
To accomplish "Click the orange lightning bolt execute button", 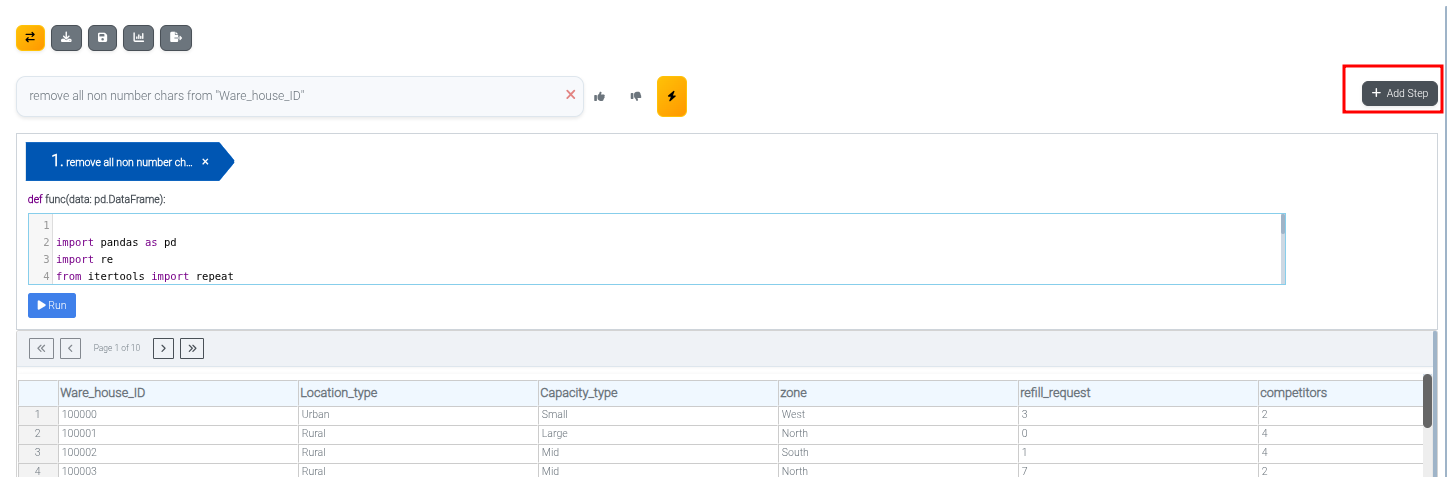I will tap(671, 96).
